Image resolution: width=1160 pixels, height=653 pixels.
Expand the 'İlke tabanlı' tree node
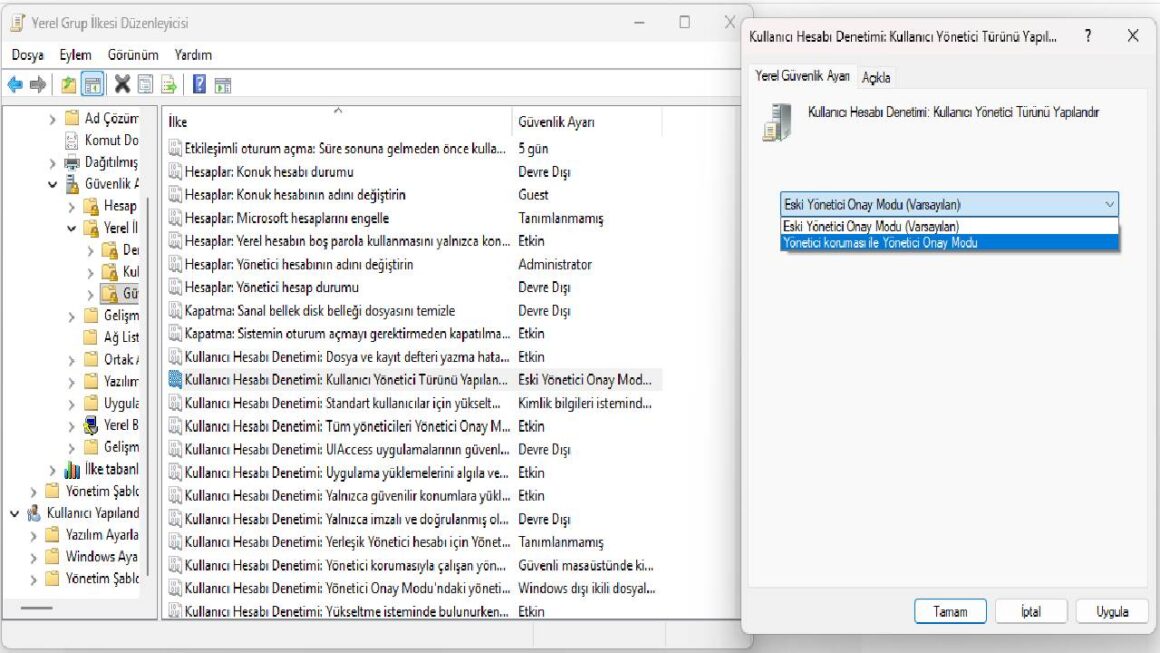(x=52, y=470)
